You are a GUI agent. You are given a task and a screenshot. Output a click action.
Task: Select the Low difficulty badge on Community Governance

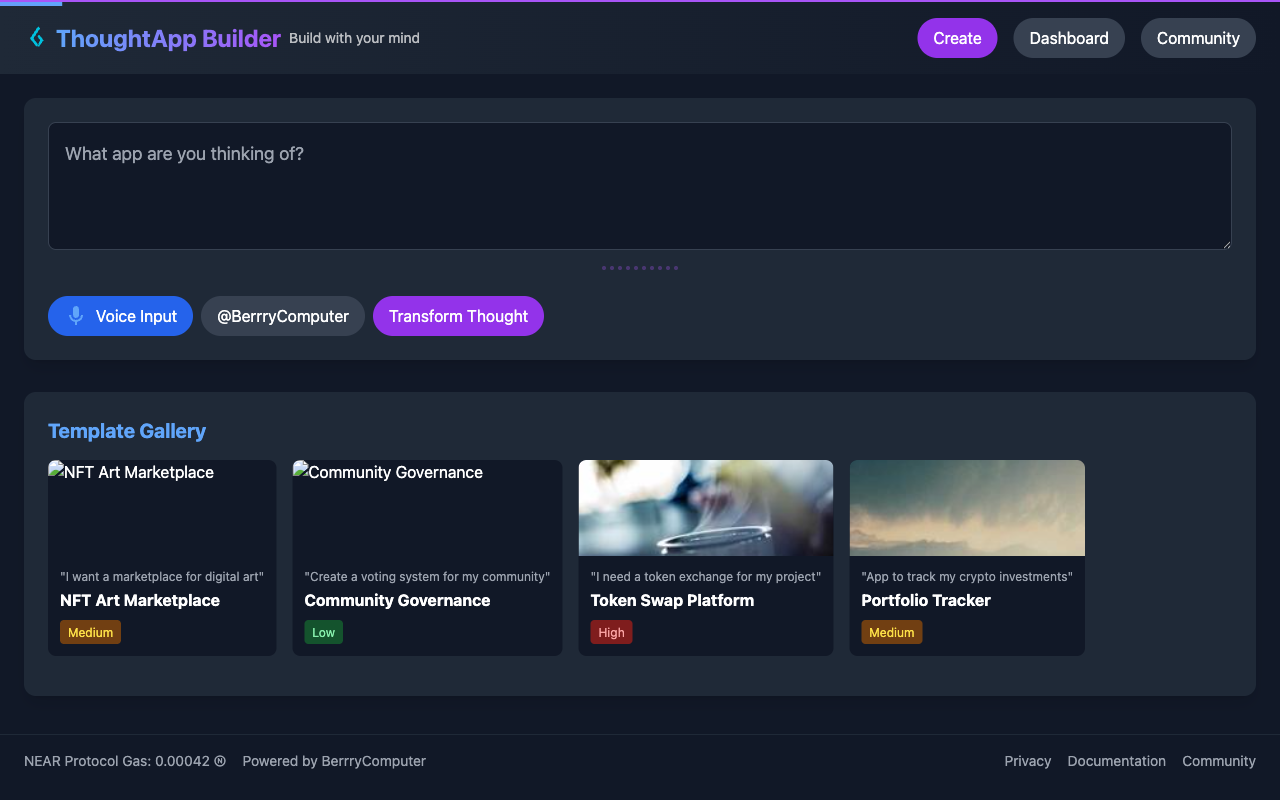tap(323, 632)
